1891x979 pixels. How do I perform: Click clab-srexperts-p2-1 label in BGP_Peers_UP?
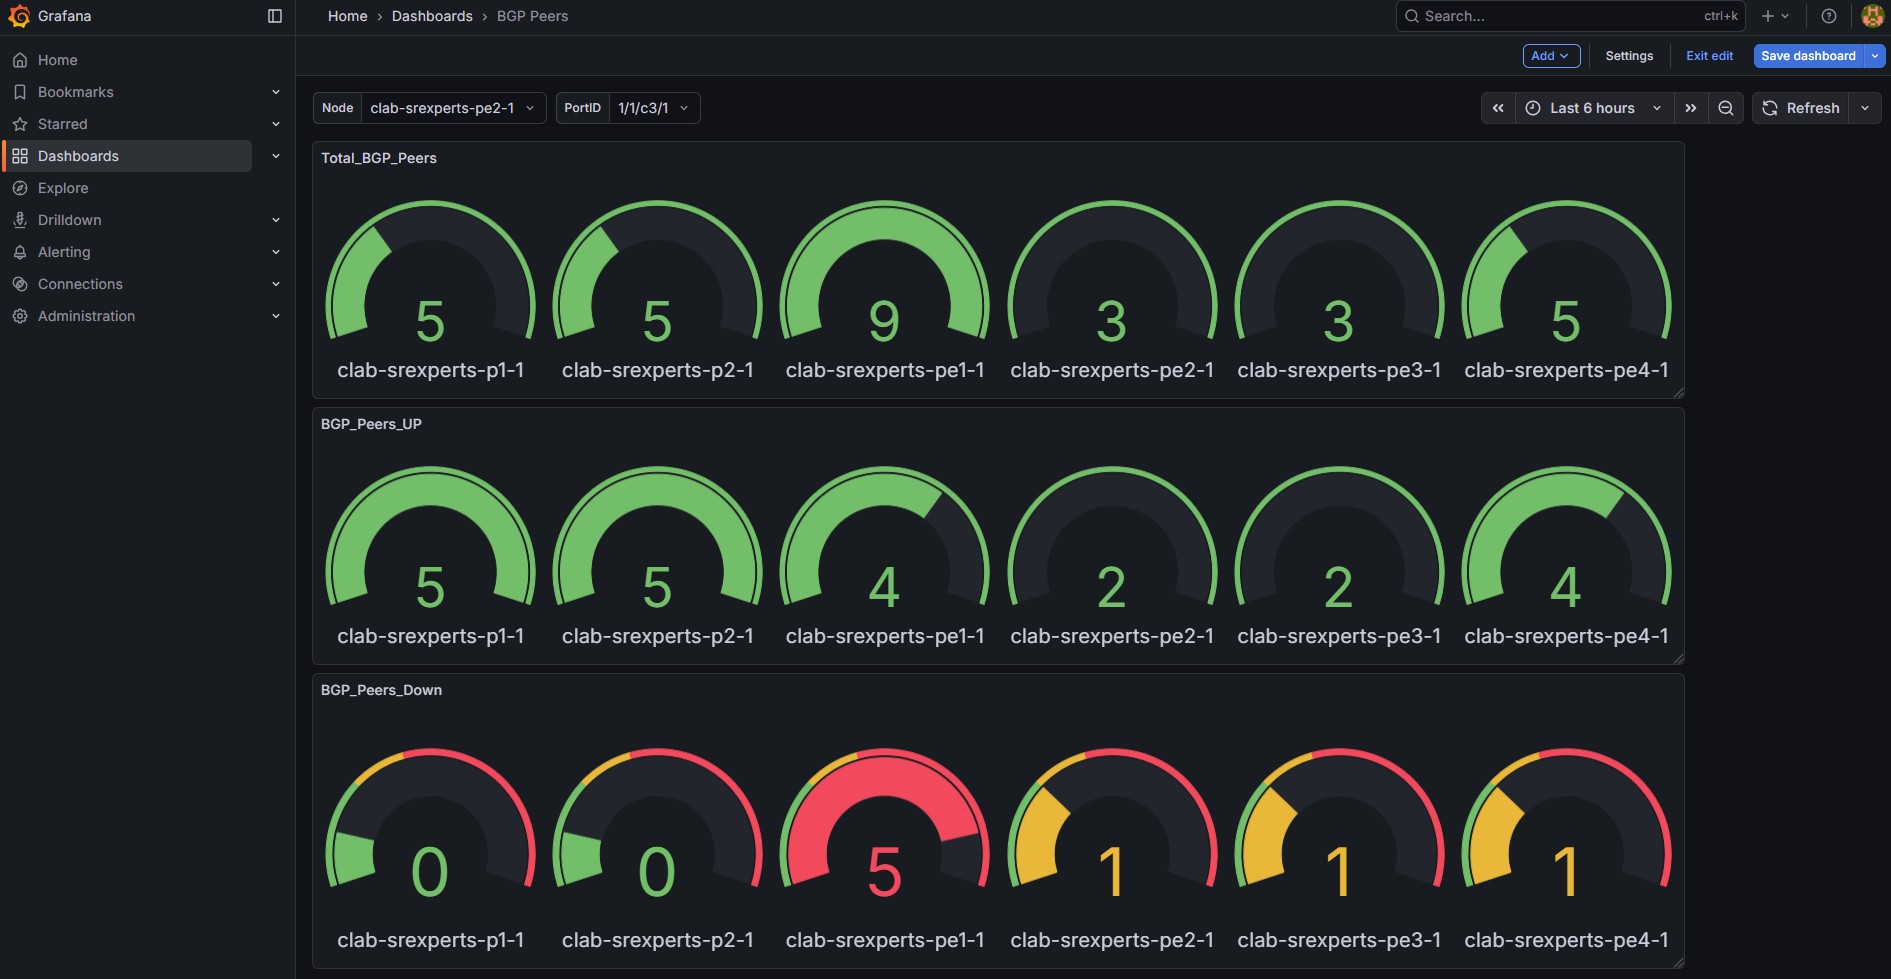(658, 636)
